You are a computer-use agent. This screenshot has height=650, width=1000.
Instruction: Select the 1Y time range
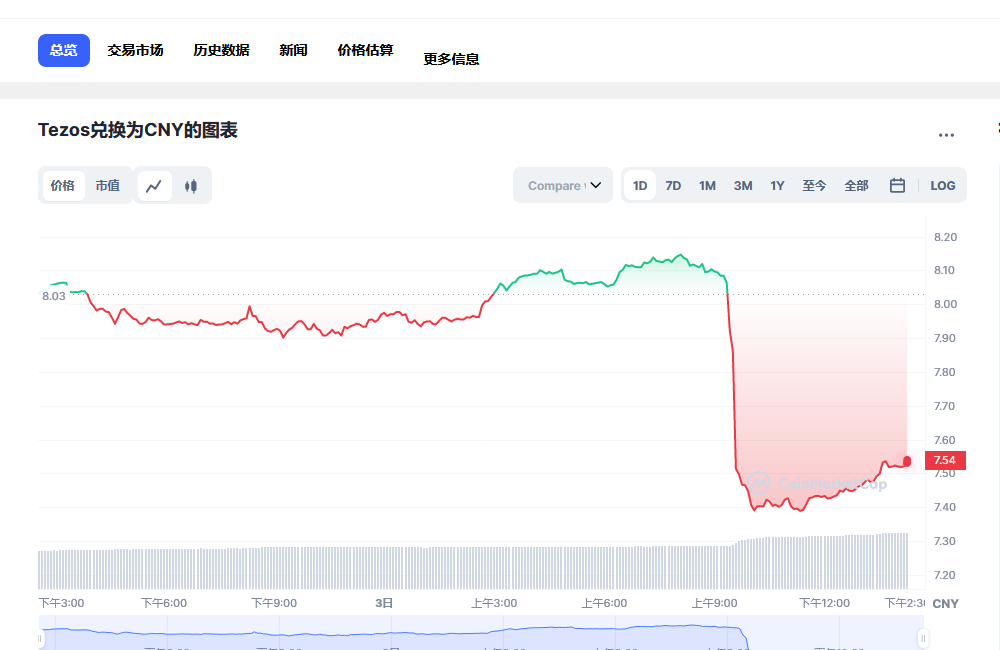[x=777, y=186]
